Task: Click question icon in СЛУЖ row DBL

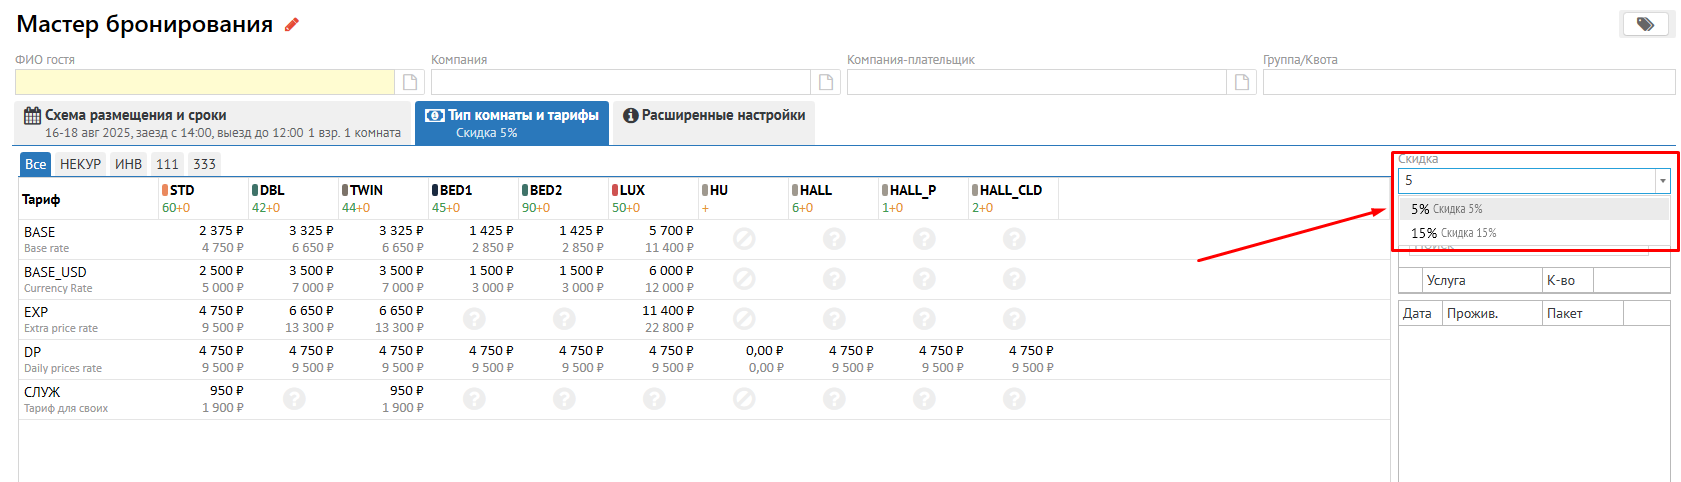Action: point(294,399)
